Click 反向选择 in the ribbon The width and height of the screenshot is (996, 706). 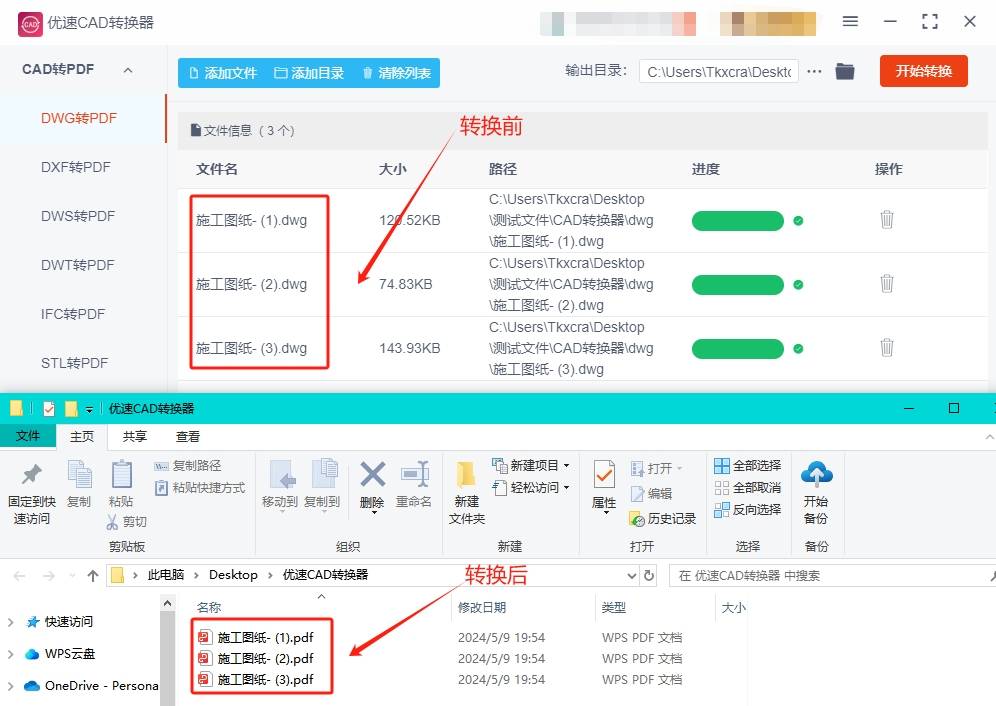(748, 510)
